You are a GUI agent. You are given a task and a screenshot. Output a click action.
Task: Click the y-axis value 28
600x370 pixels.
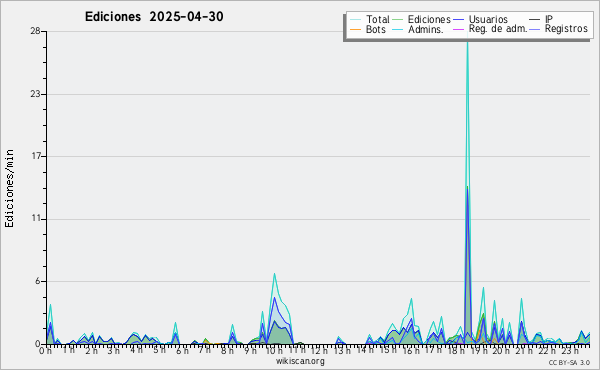(35, 31)
